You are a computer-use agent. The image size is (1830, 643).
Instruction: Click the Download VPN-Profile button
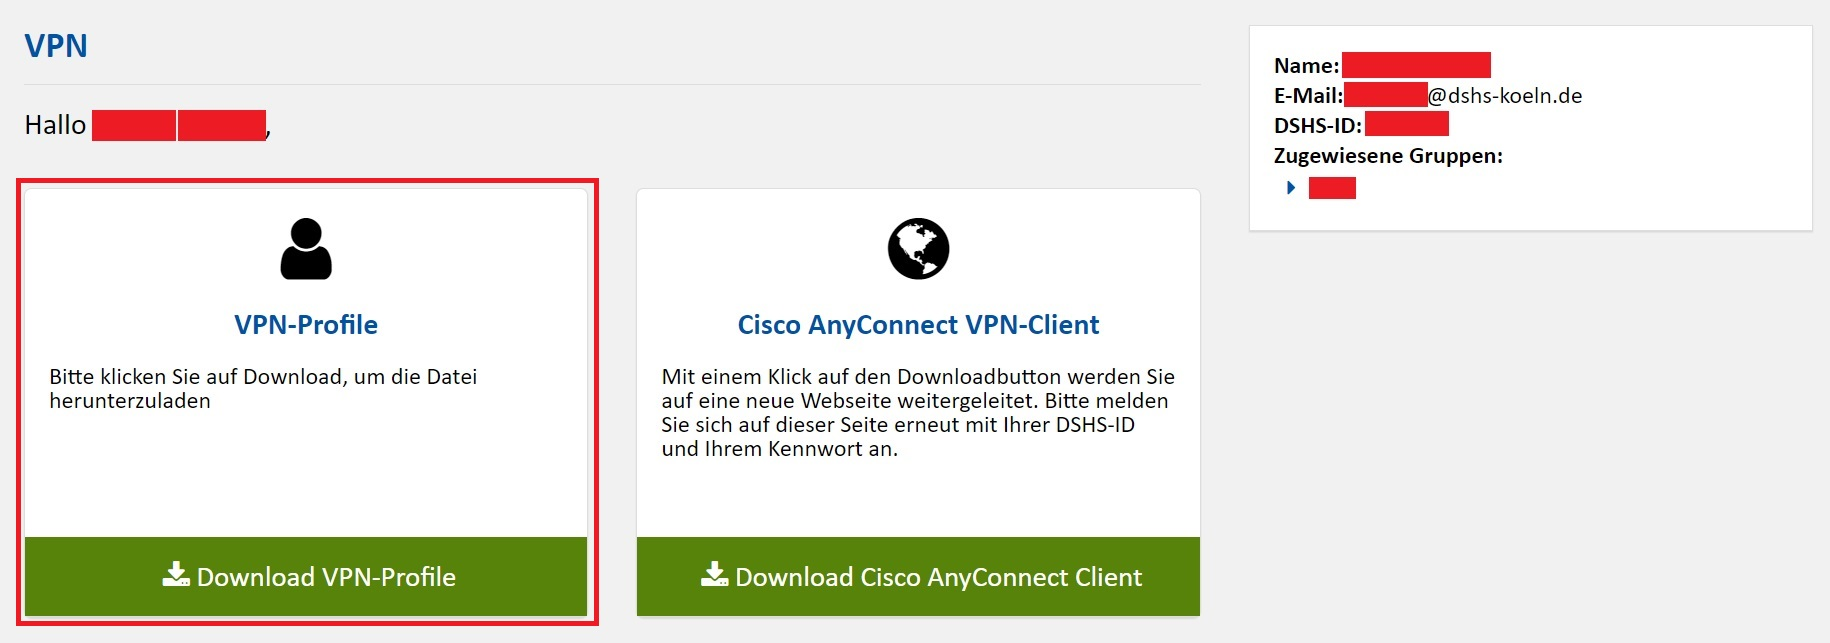click(x=306, y=576)
